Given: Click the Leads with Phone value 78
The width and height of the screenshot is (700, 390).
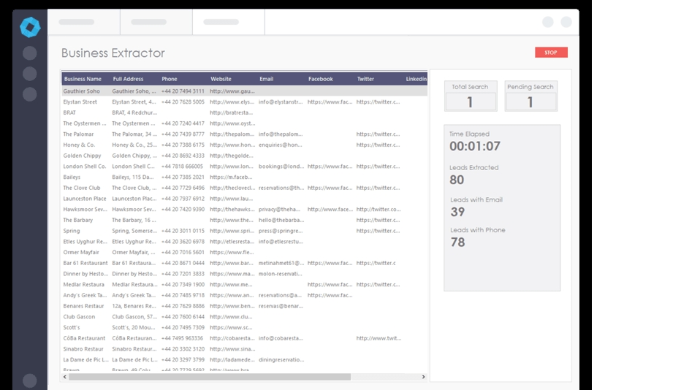Looking at the screenshot, I should point(458,242).
